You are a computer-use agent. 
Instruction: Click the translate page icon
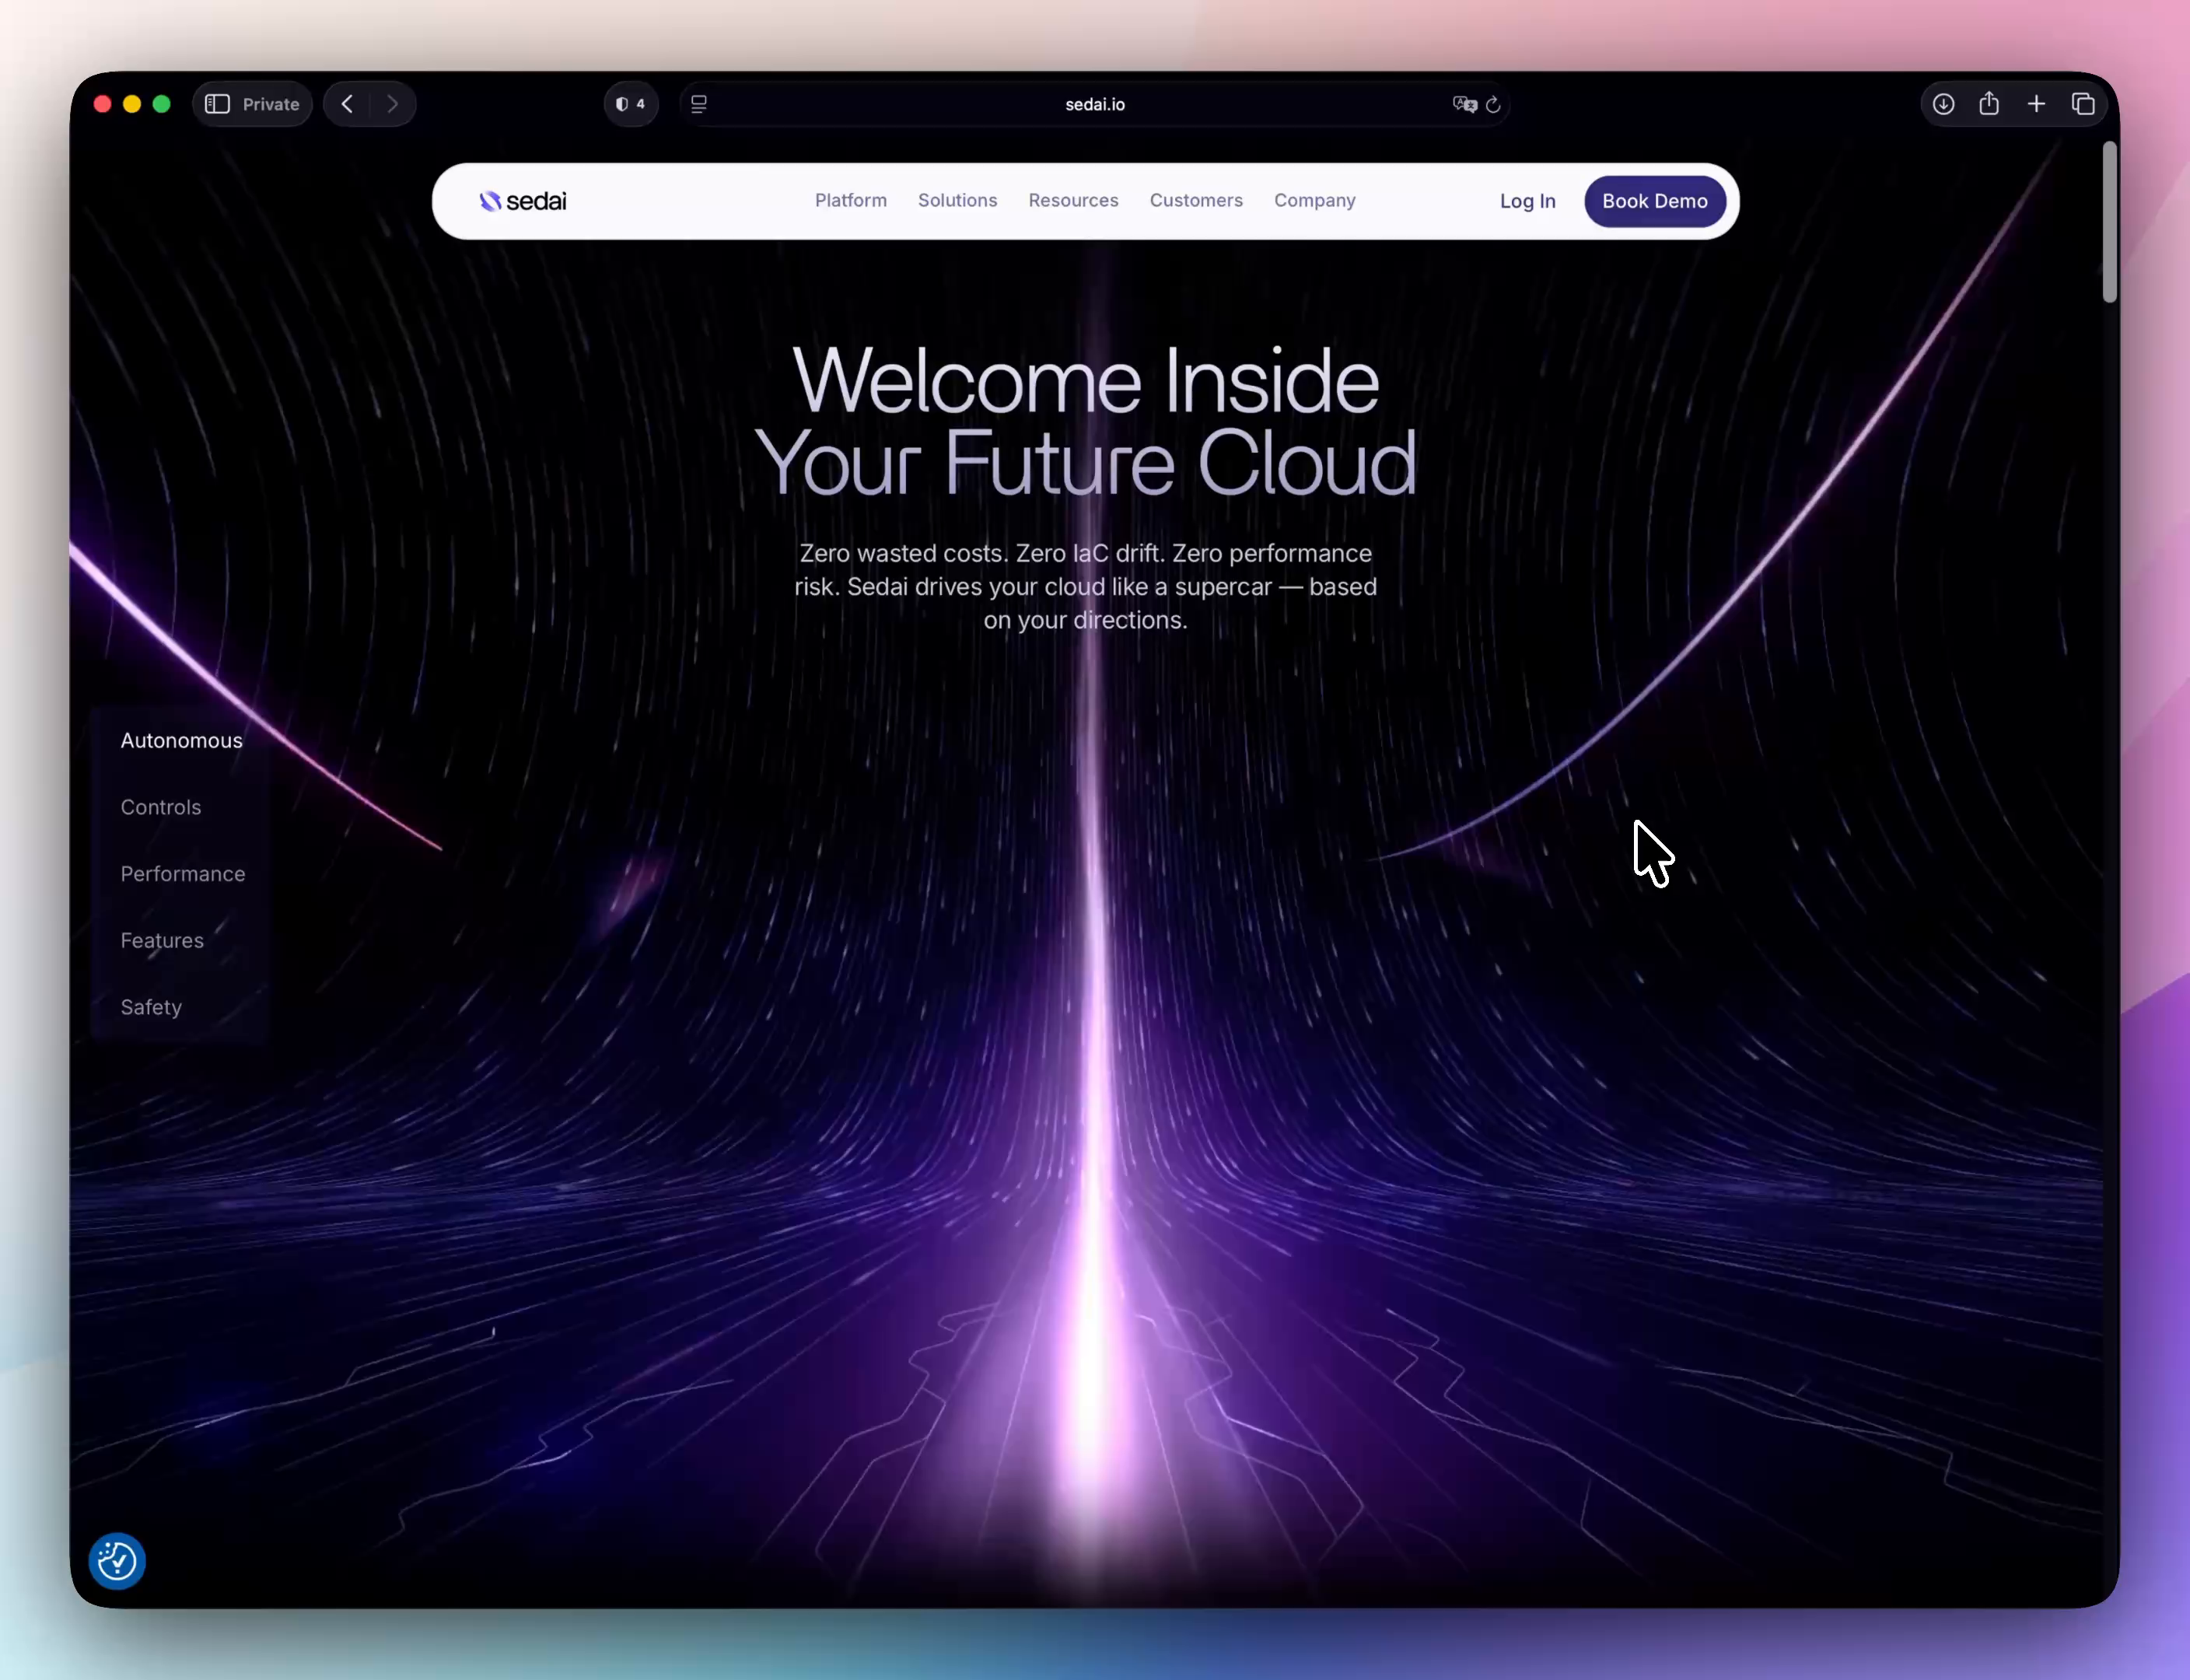coord(1465,104)
